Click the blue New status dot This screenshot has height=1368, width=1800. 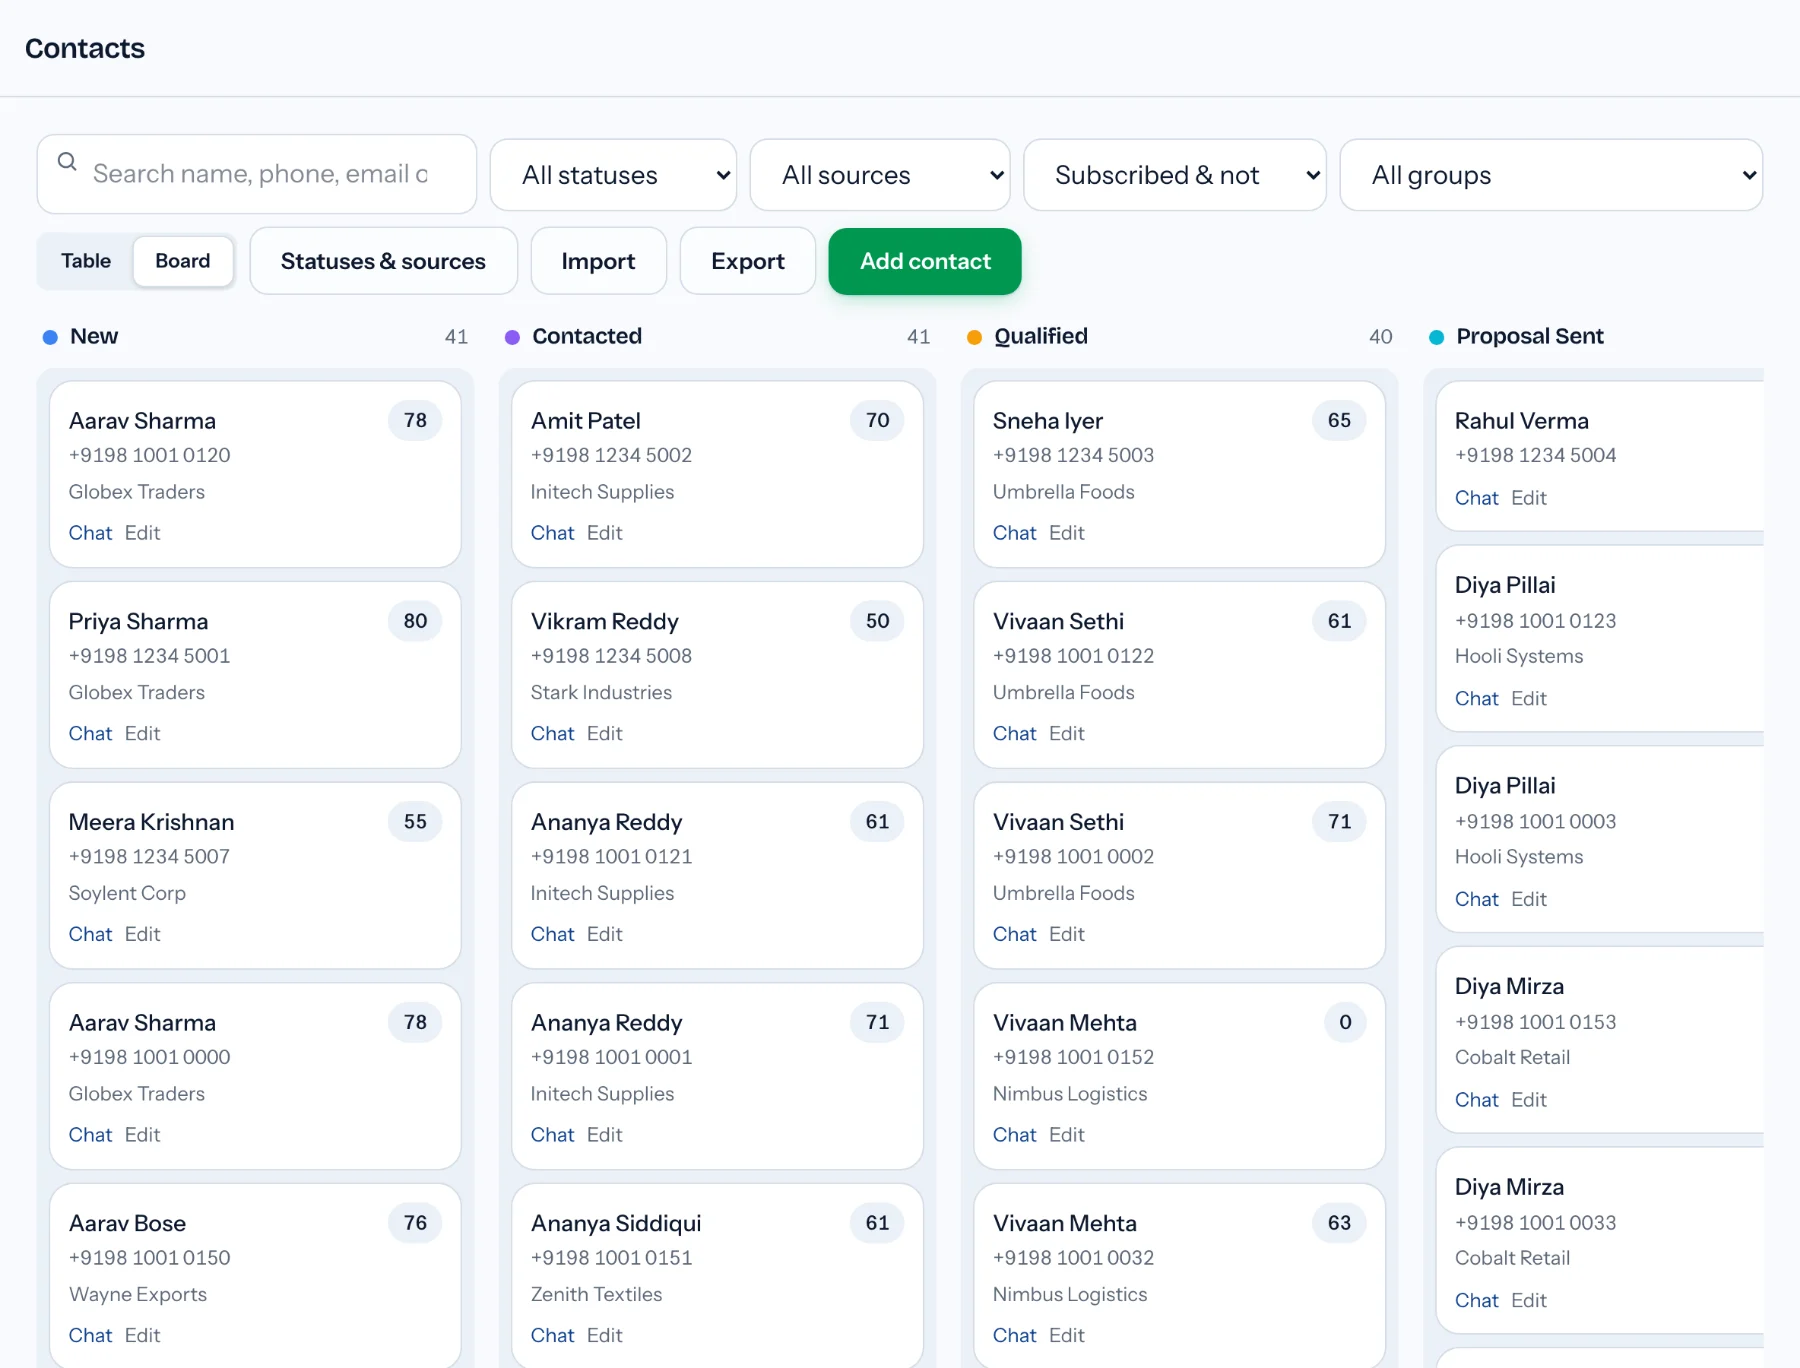coord(50,337)
